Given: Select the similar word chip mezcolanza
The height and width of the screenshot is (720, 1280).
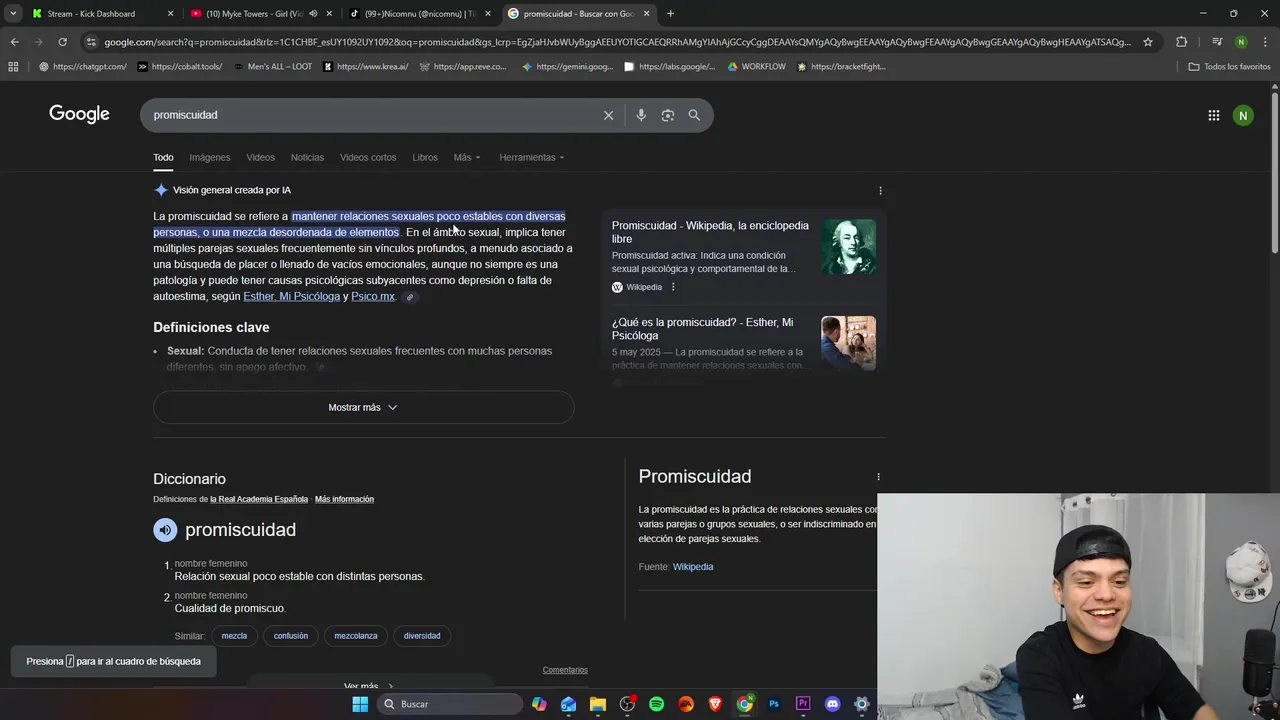Looking at the screenshot, I should (x=356, y=636).
